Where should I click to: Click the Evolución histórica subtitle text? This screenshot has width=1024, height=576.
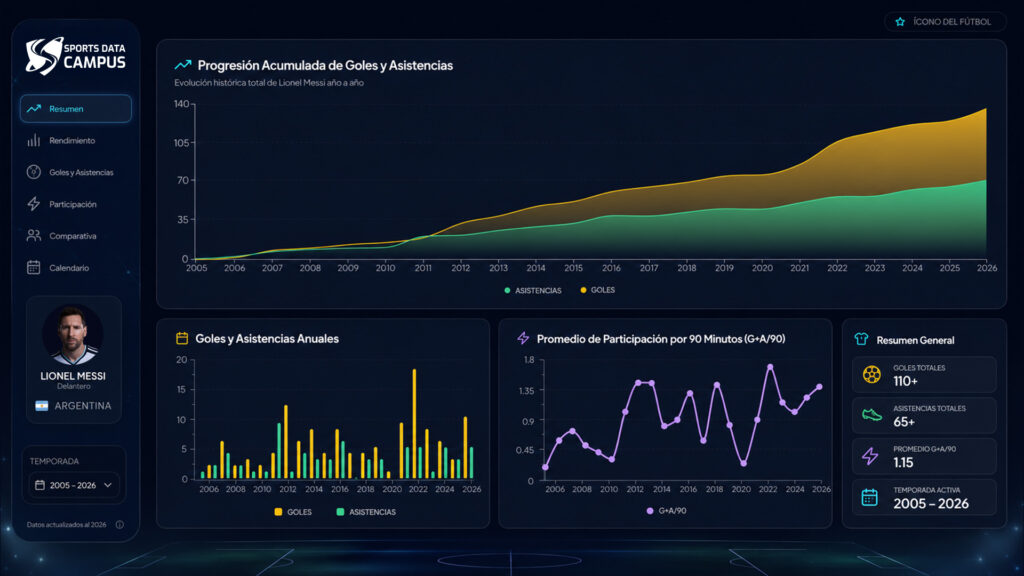[269, 83]
